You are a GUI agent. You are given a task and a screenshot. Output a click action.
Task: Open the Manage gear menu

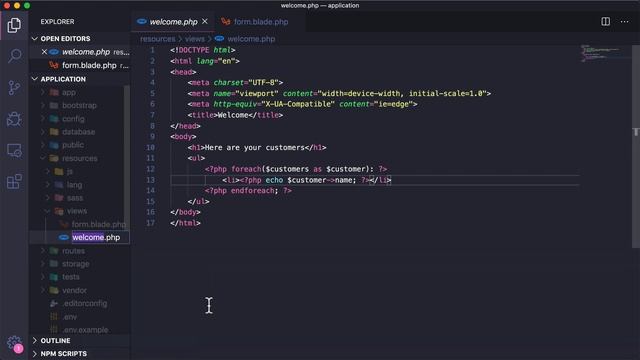pos(14,344)
